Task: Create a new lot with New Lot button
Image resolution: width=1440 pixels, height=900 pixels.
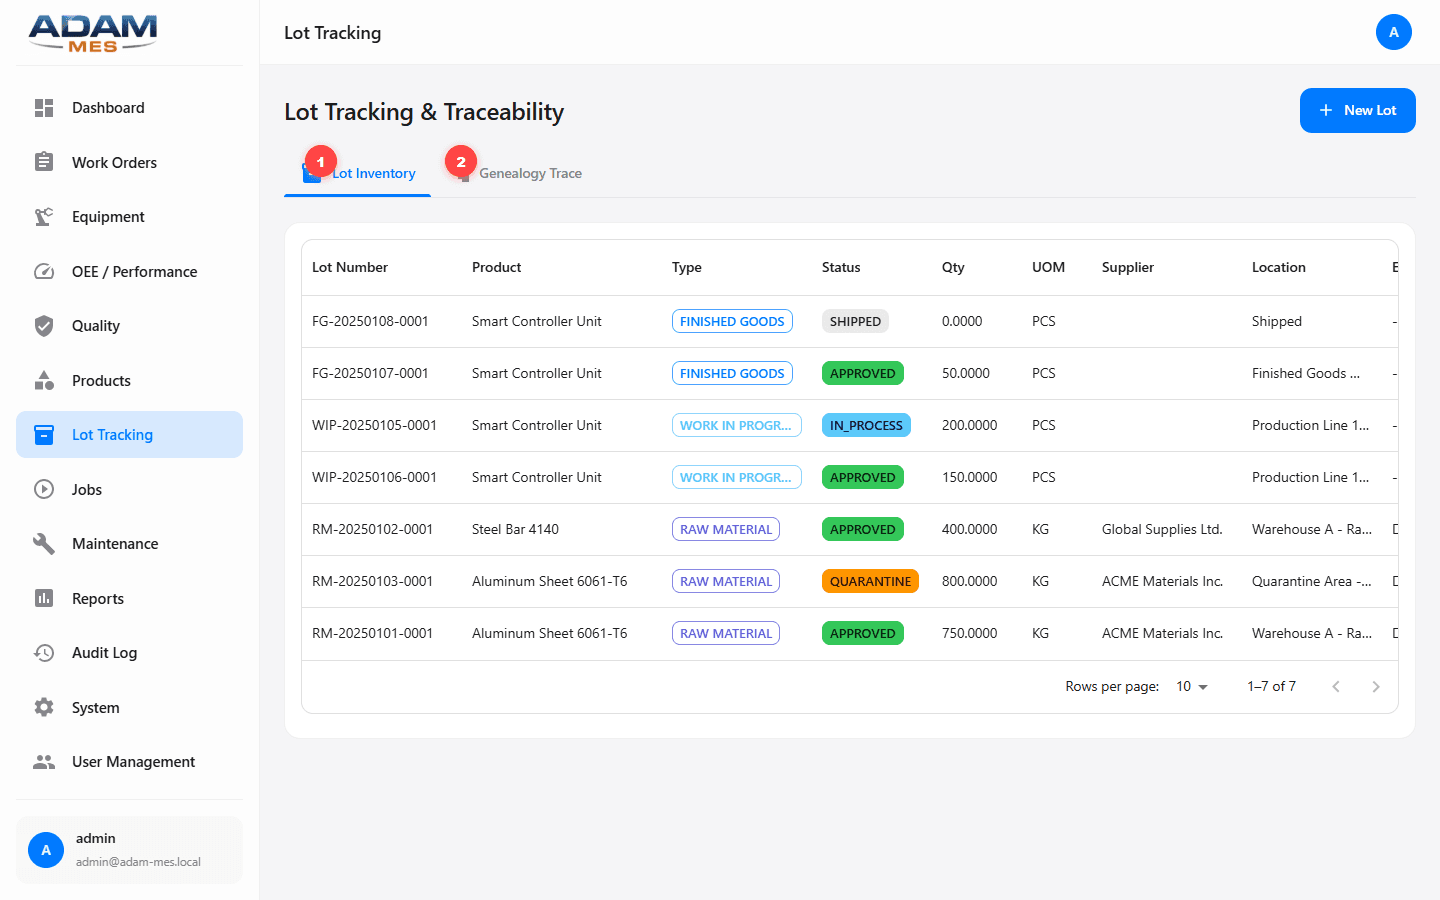Action: pos(1357,110)
